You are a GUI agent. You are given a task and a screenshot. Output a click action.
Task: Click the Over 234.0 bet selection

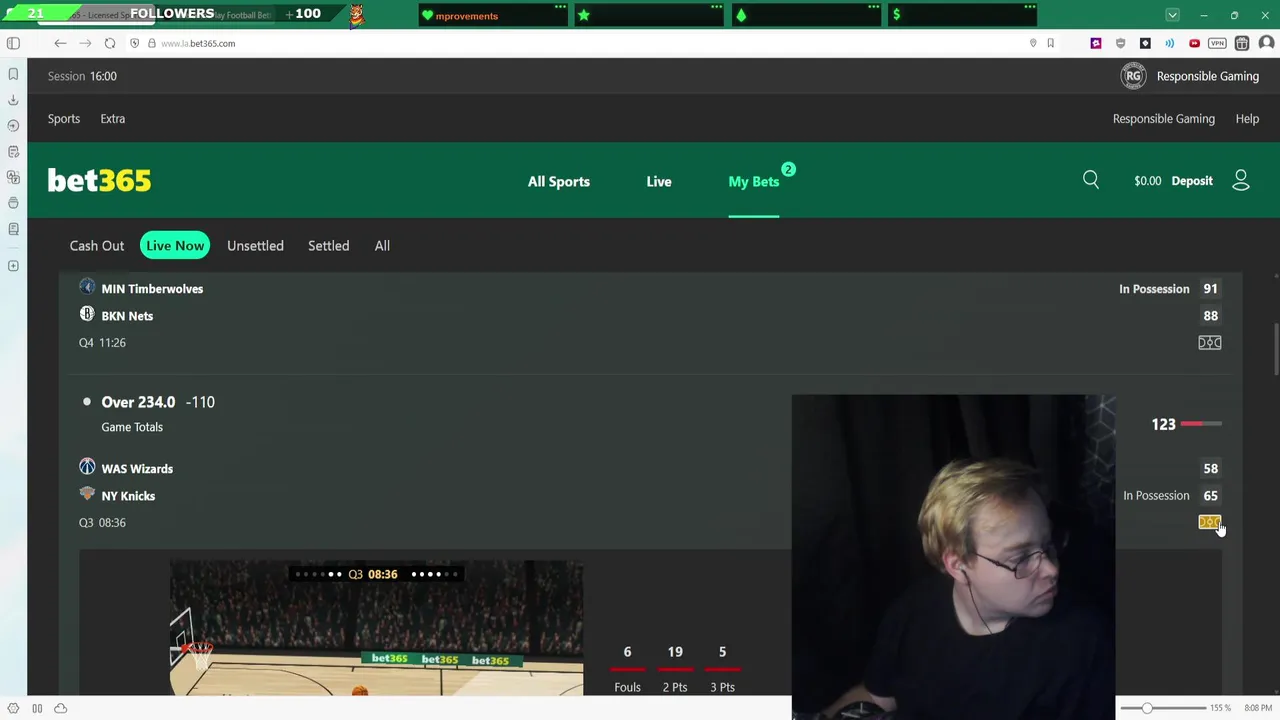(x=138, y=402)
